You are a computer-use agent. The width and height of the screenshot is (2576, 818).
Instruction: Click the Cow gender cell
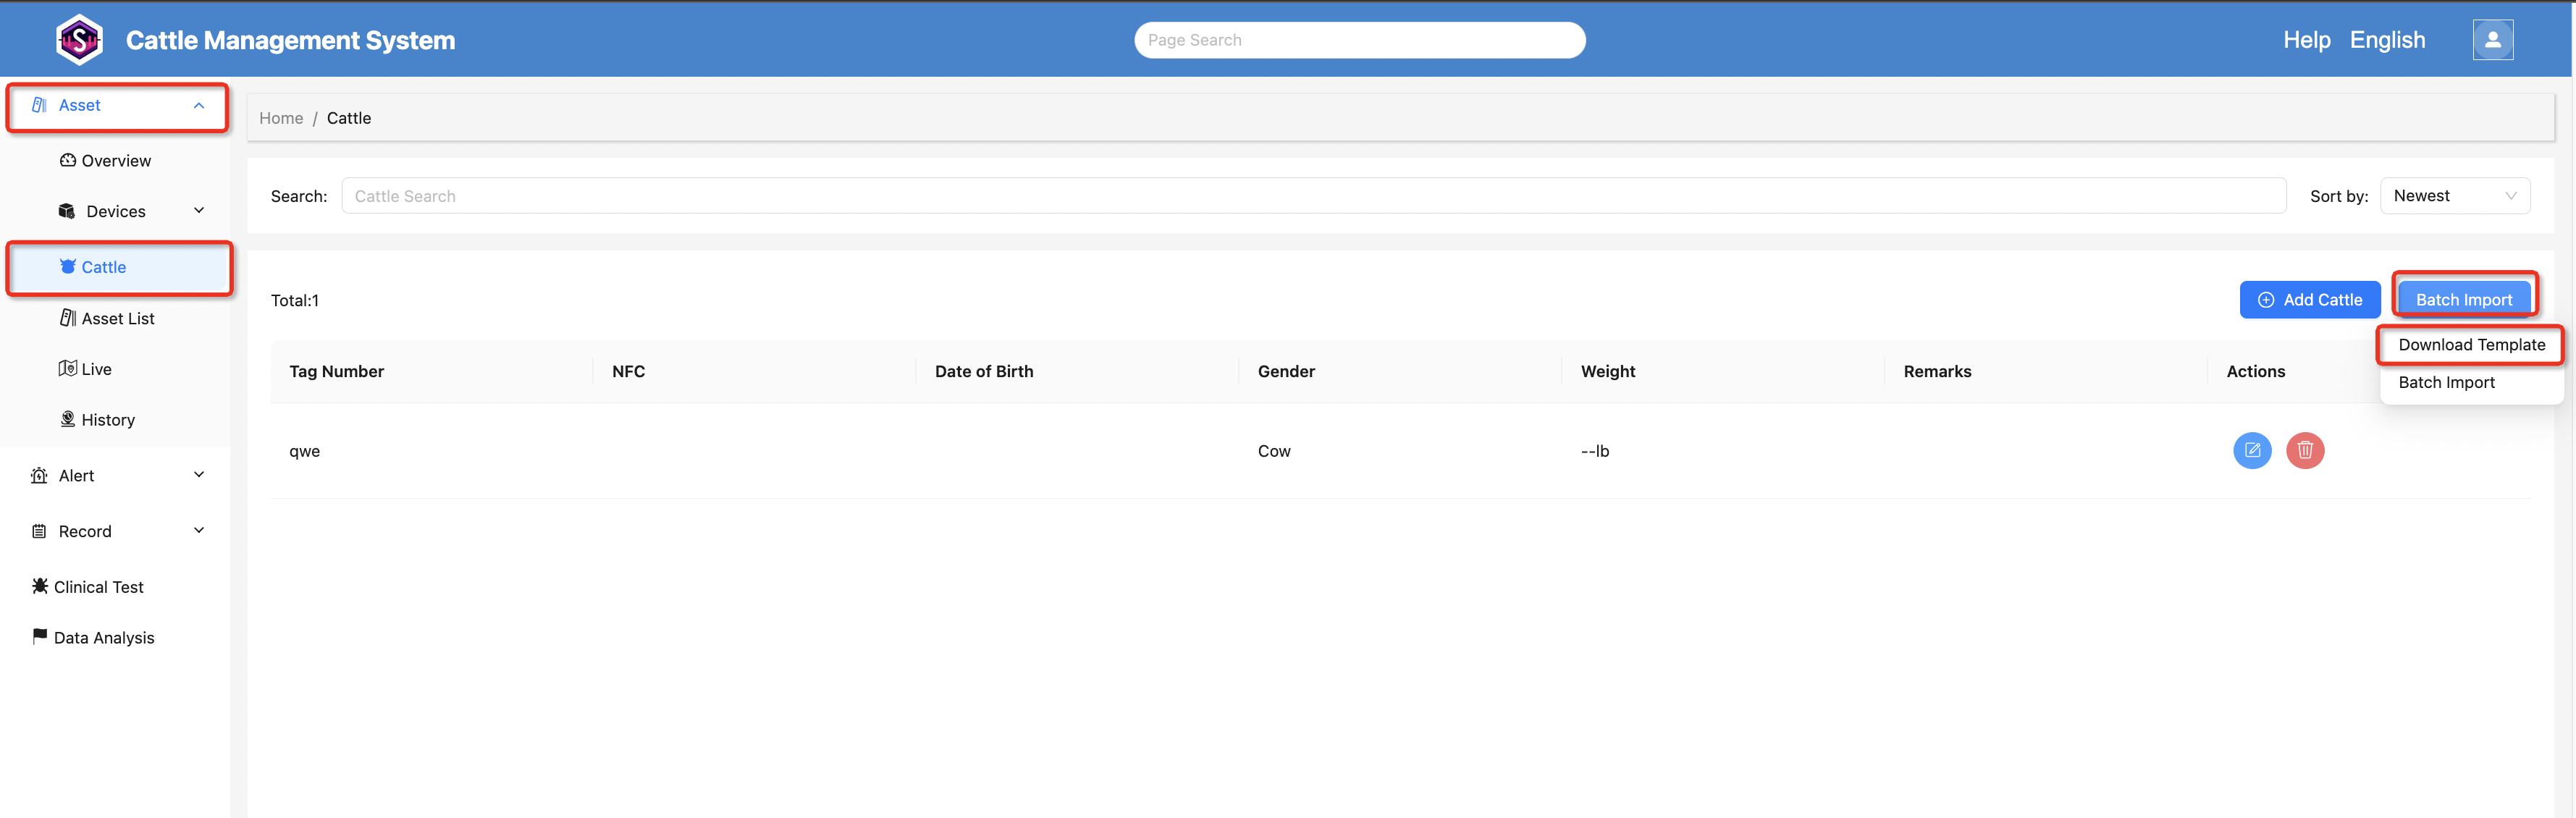point(1274,451)
